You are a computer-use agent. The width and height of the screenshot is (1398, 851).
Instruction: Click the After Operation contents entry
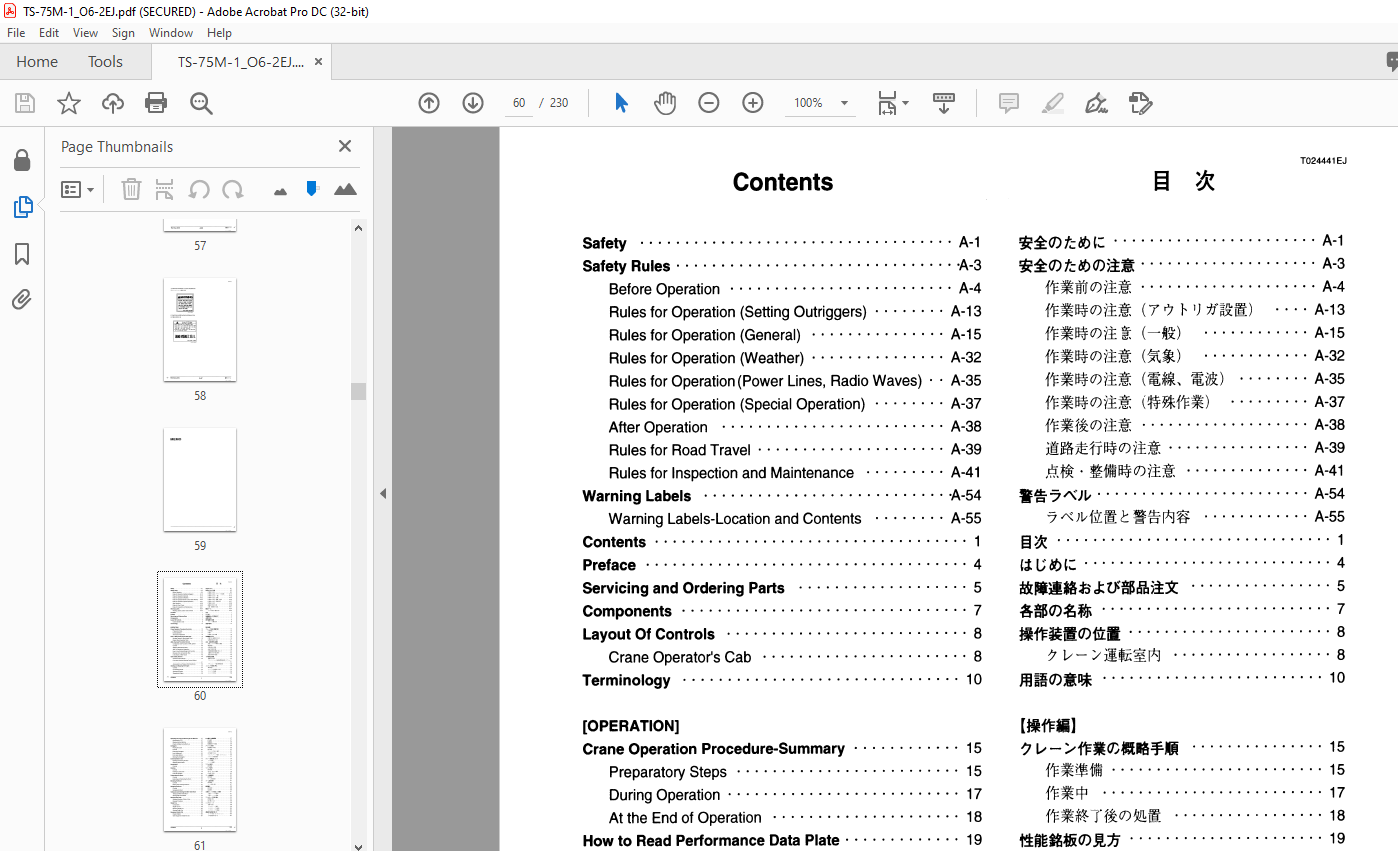pyautogui.click(x=658, y=427)
